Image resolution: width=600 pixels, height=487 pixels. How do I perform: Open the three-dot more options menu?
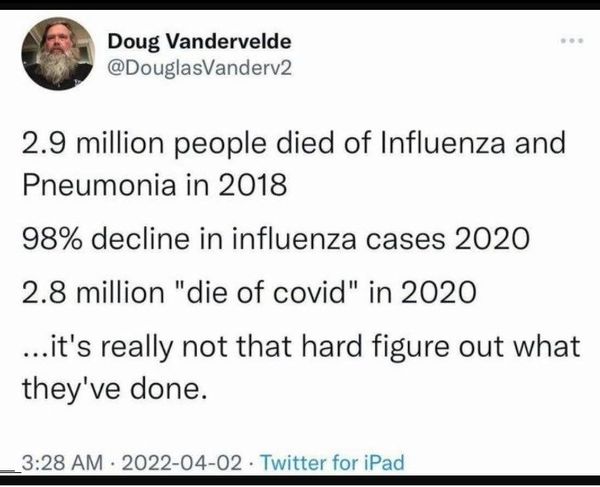[x=572, y=41]
